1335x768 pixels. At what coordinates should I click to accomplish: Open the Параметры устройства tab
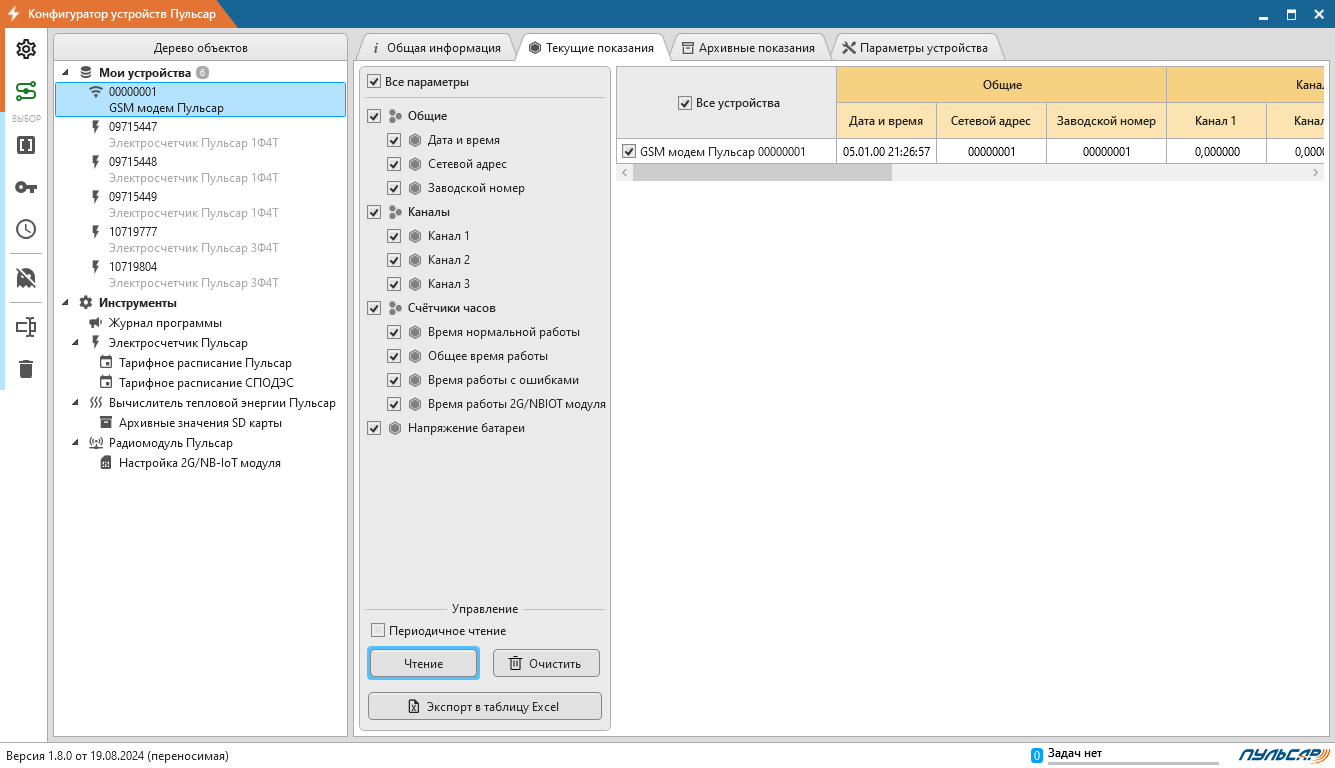[915, 48]
